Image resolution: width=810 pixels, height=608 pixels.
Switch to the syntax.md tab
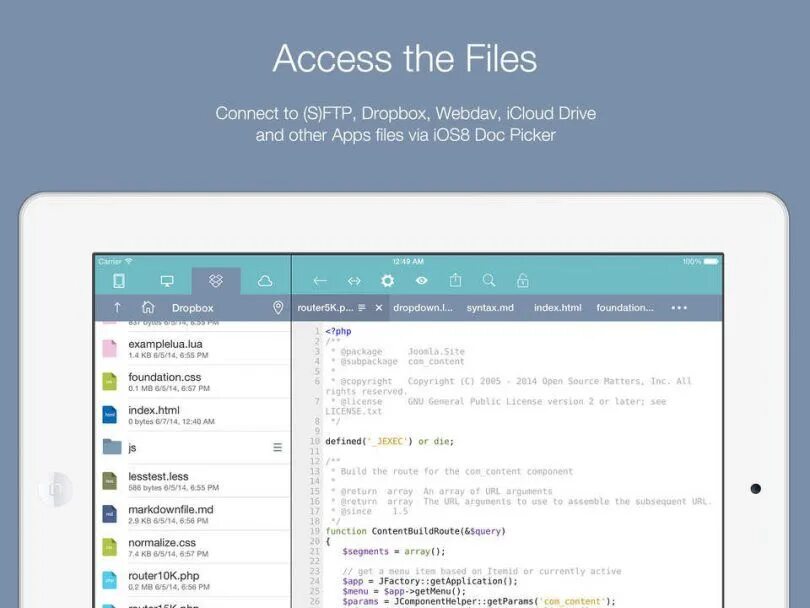pyautogui.click(x=490, y=307)
